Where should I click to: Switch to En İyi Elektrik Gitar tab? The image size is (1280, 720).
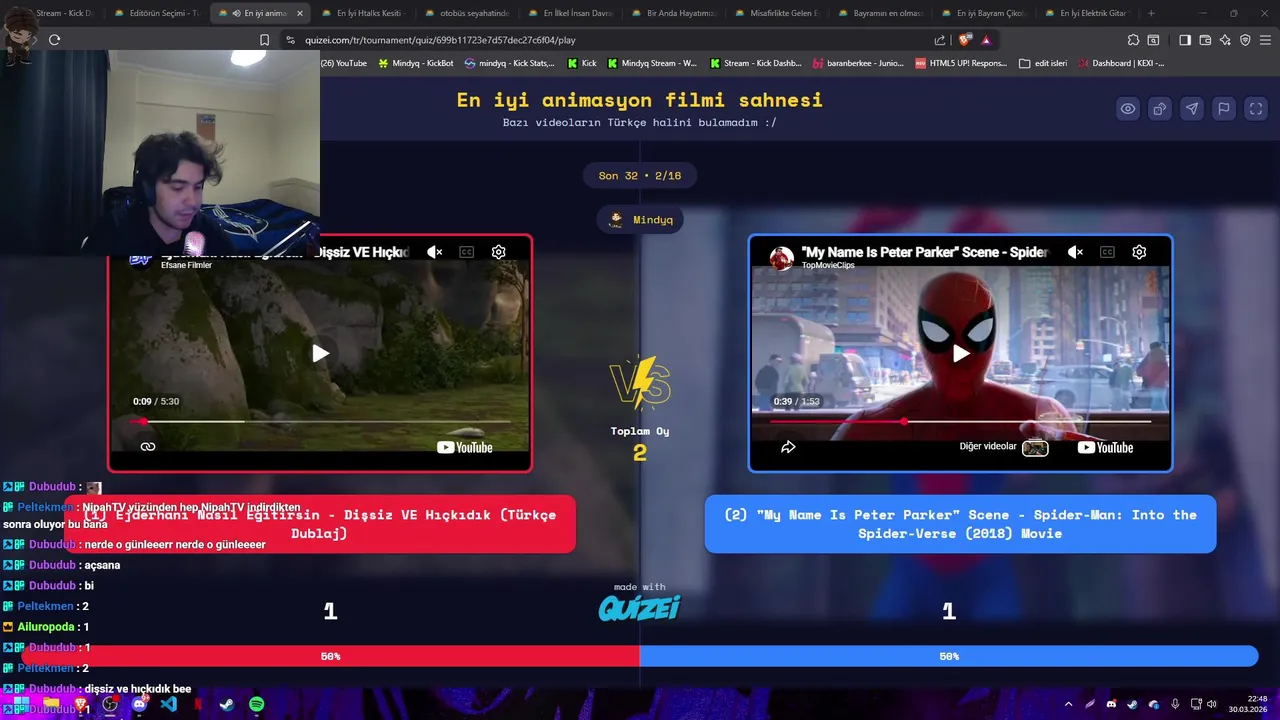(1085, 13)
